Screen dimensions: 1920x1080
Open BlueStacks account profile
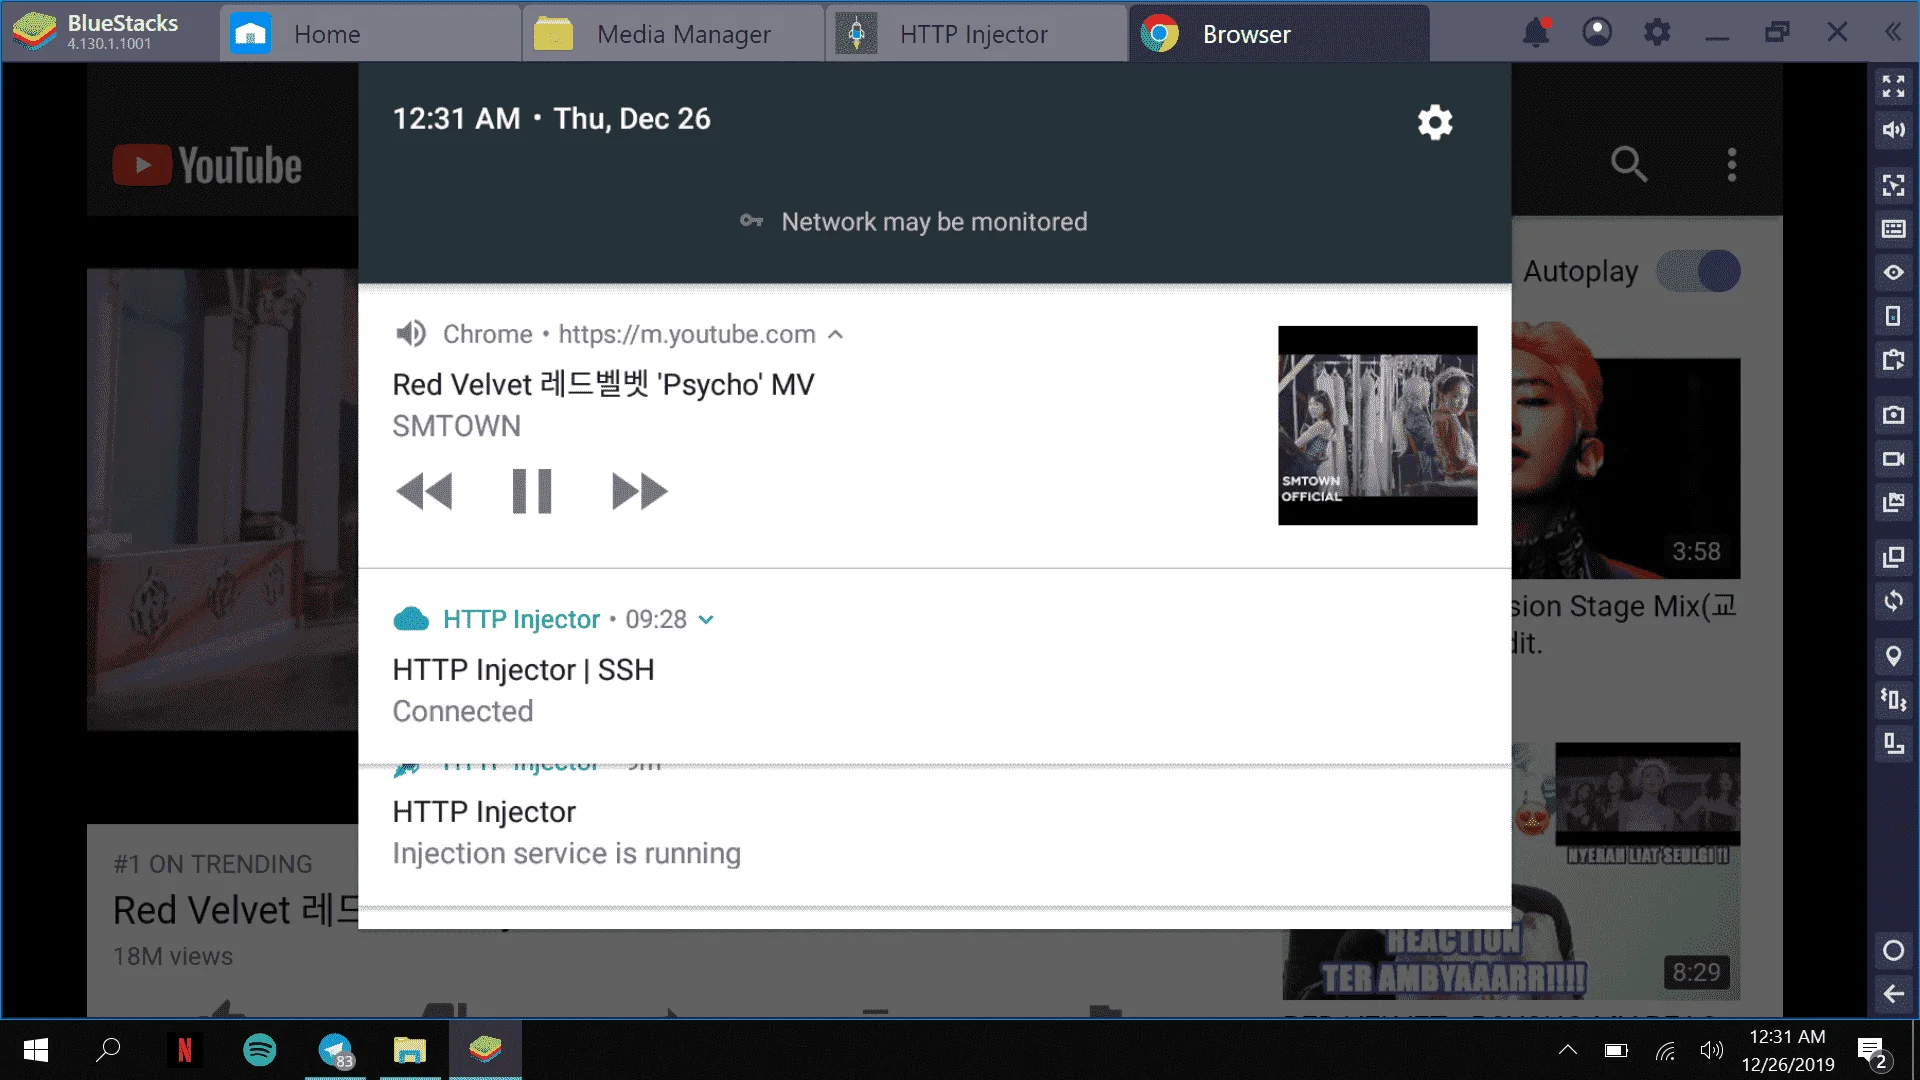click(x=1597, y=33)
